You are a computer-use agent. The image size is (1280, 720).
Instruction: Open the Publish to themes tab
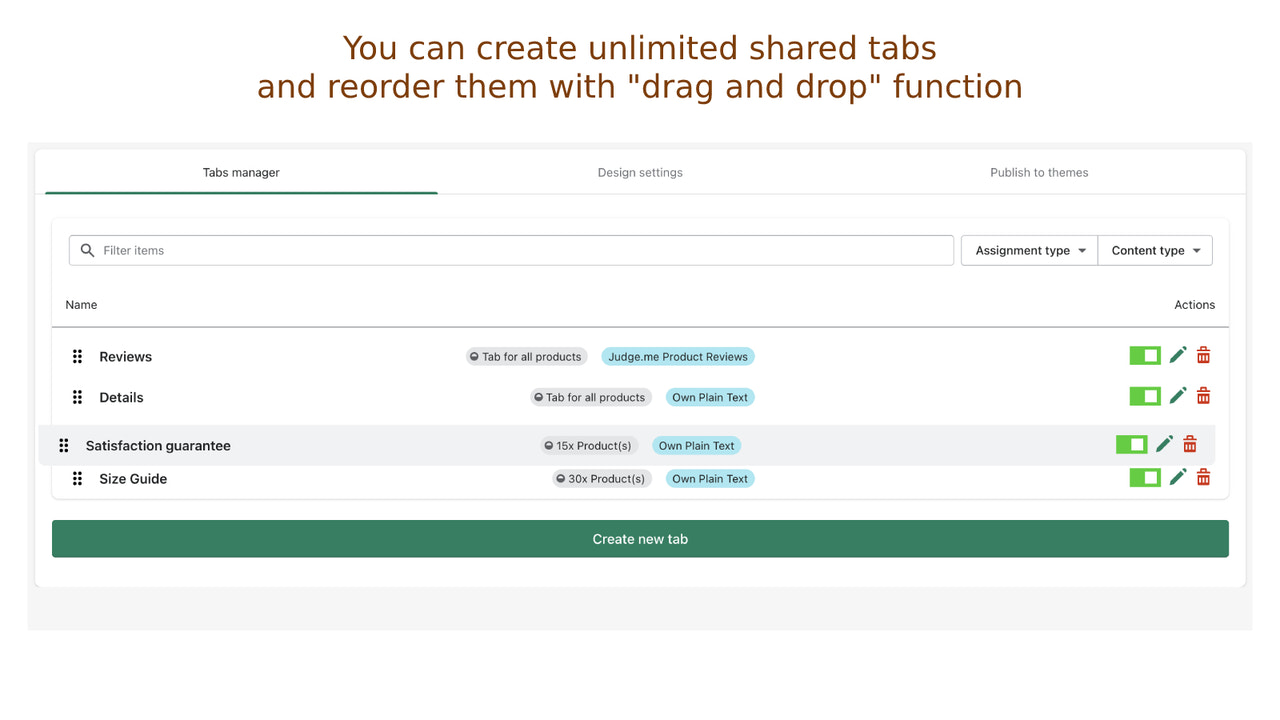pos(1039,172)
